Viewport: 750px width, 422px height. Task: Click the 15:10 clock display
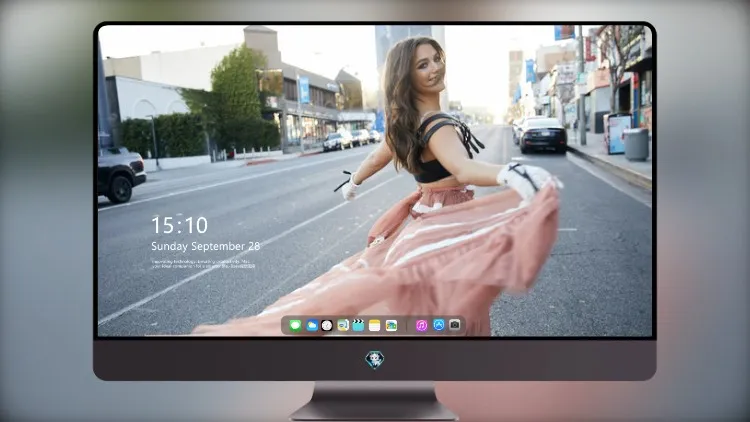pyautogui.click(x=179, y=225)
